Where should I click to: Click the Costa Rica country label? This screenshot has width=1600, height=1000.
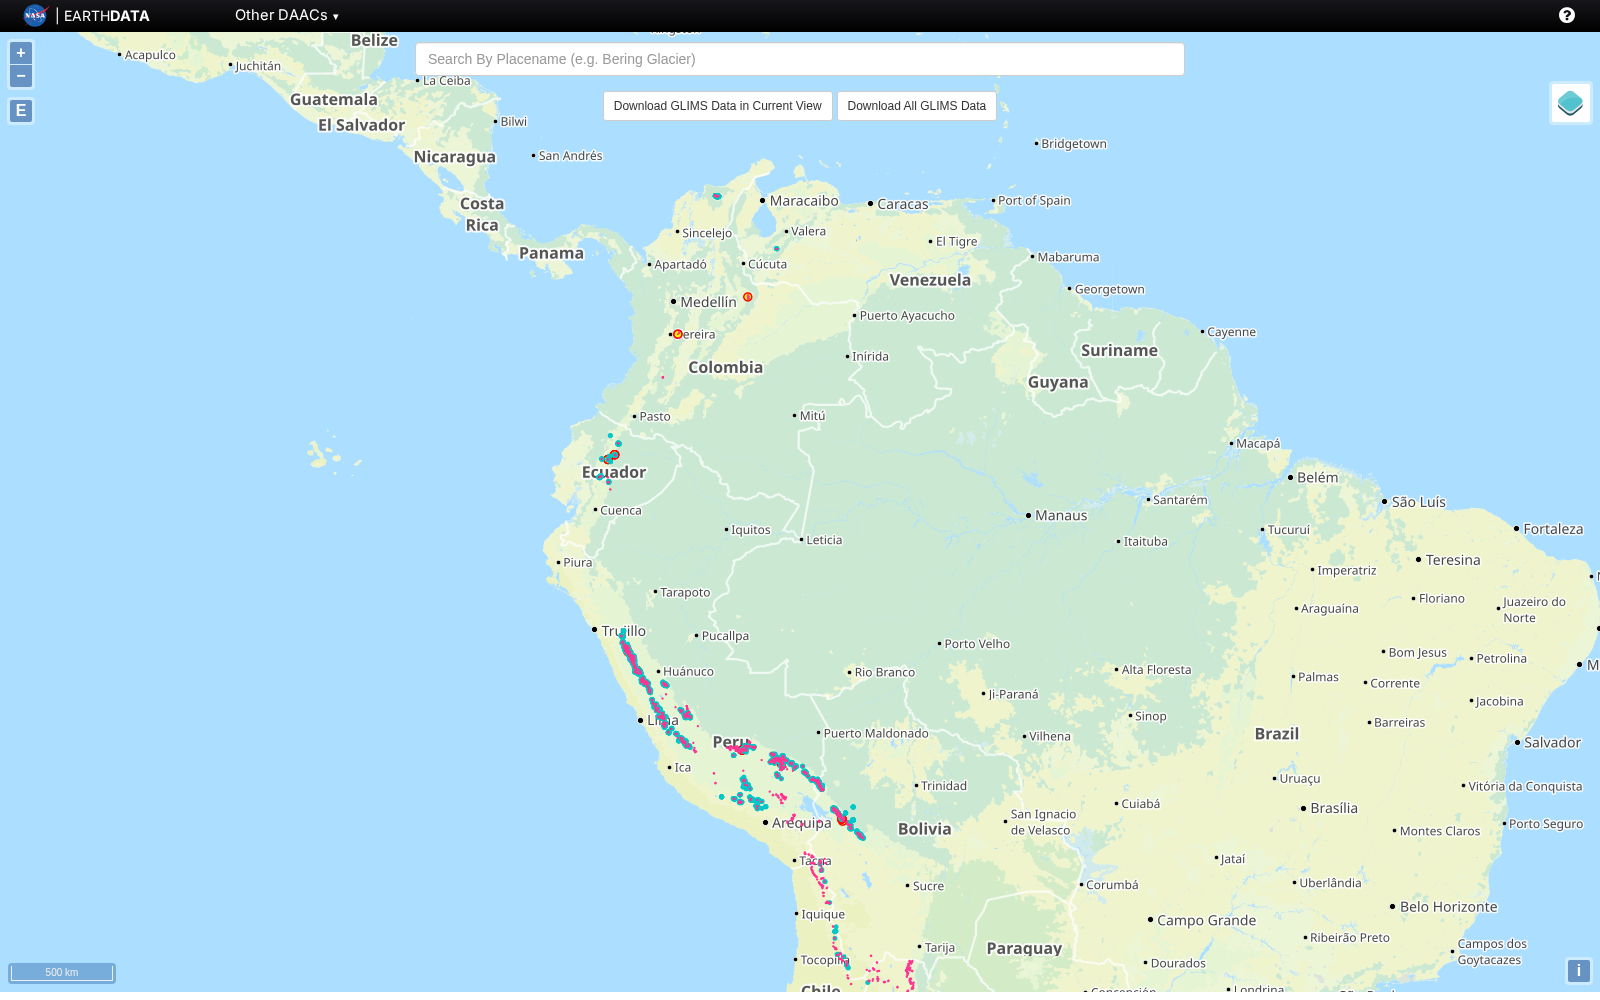[482, 214]
